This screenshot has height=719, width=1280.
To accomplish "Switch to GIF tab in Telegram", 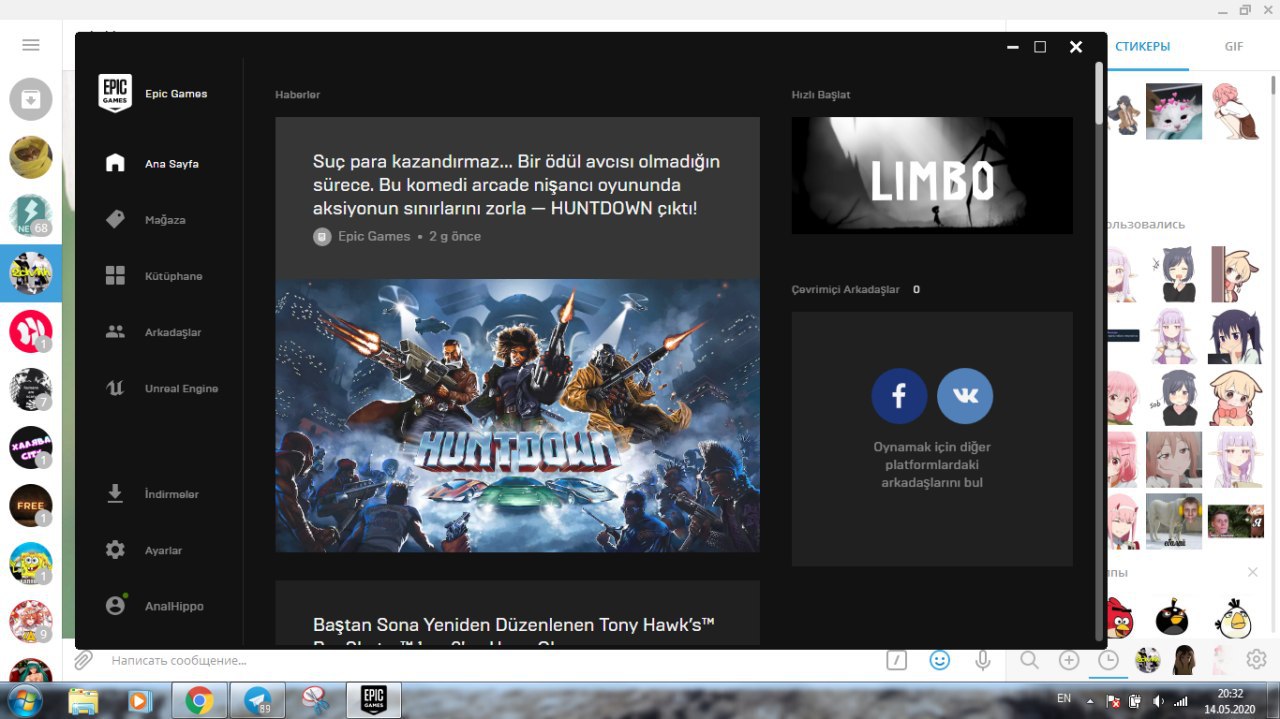I will tap(1234, 47).
